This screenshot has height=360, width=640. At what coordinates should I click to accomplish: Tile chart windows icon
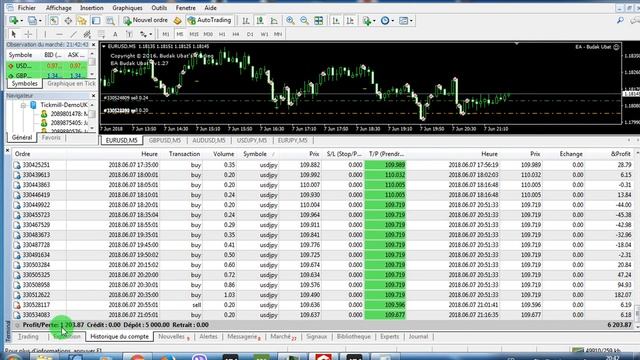click(x=319, y=20)
